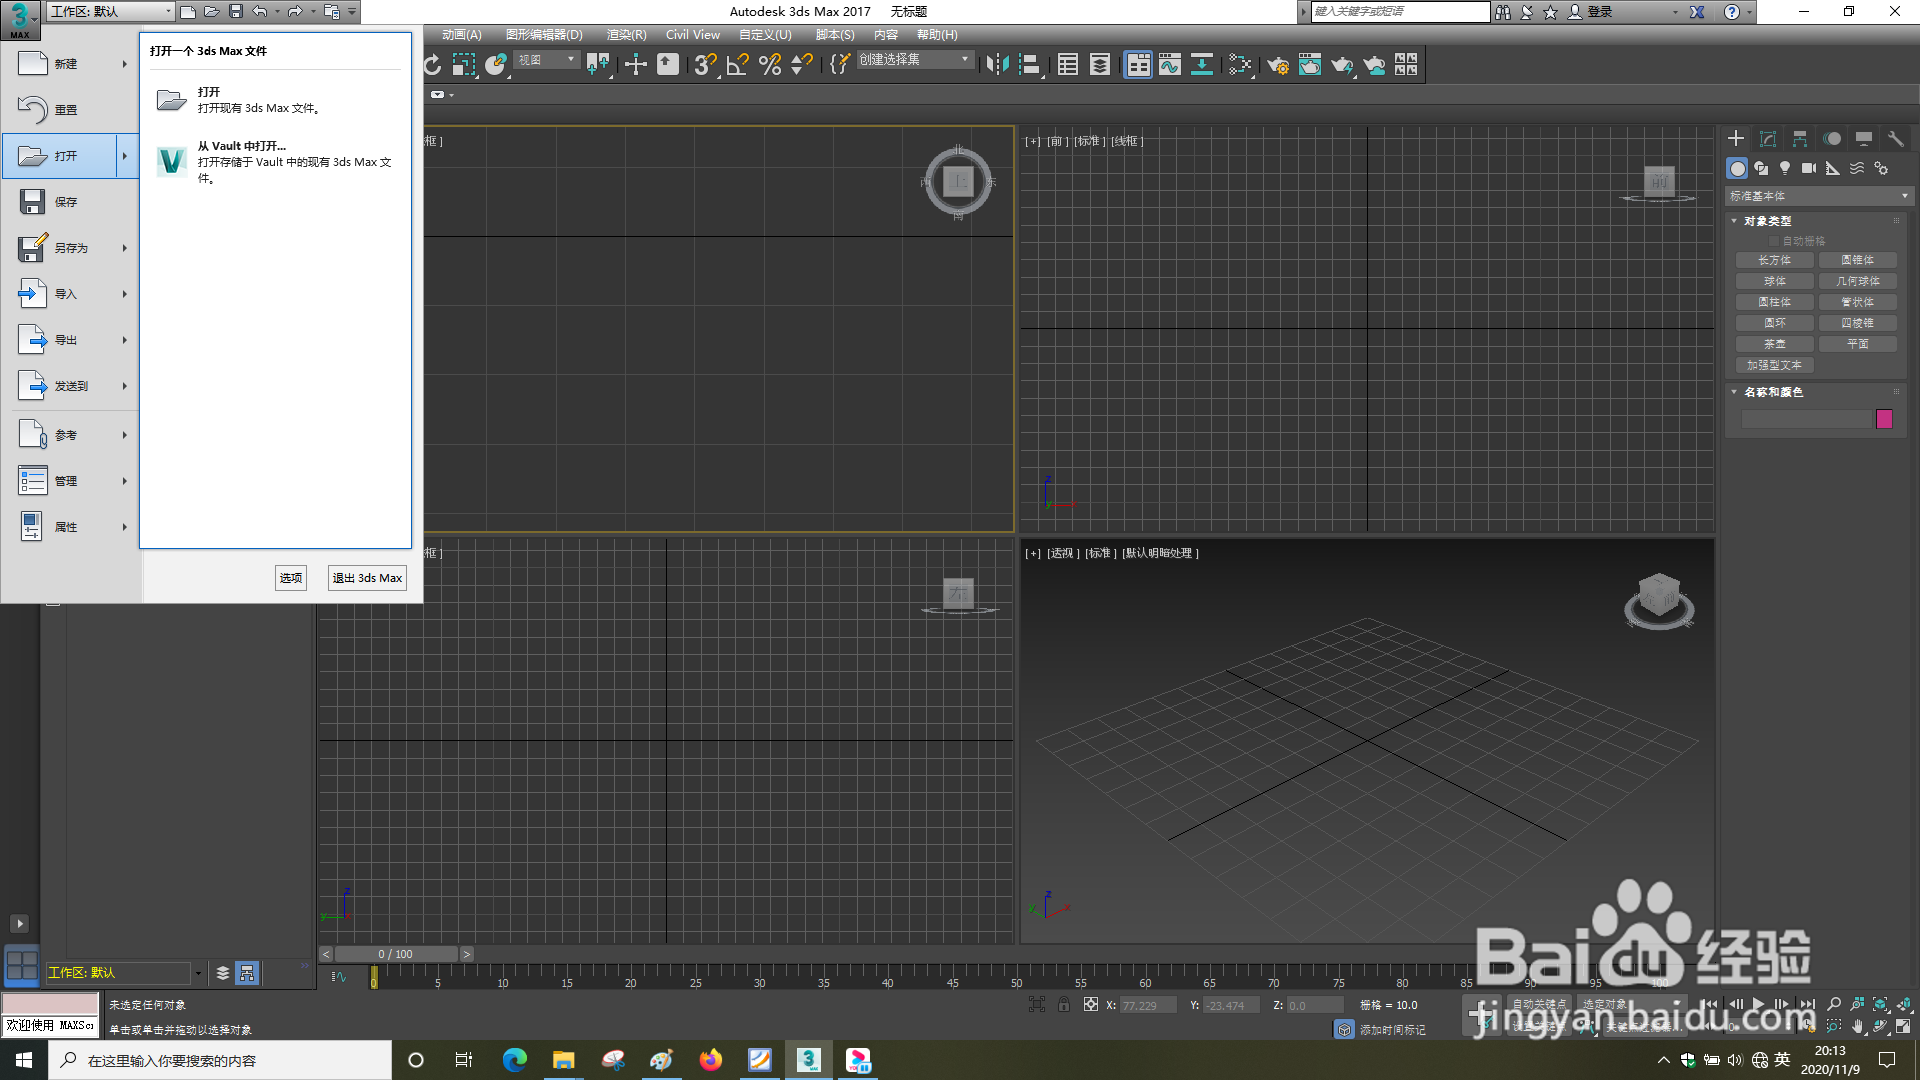Expand the 创建选择集 combo box
This screenshot has height=1082, width=1920.
pos(962,59)
